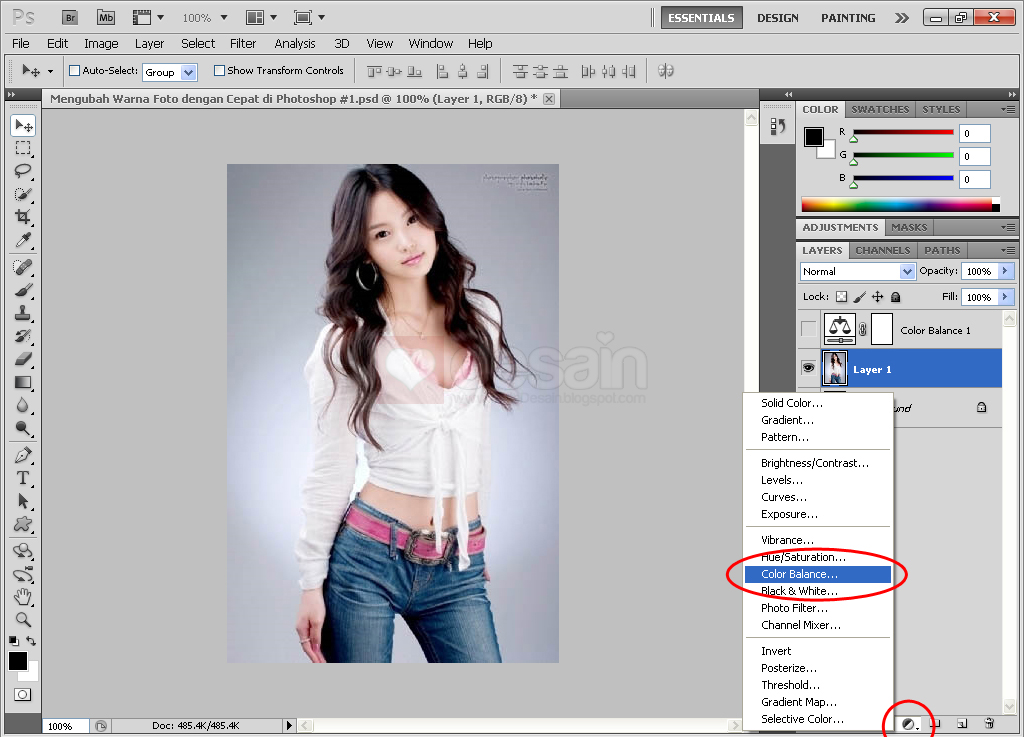Viewport: 1024px width, 737px height.
Task: Select the Custom Shape tool
Action: click(x=23, y=524)
